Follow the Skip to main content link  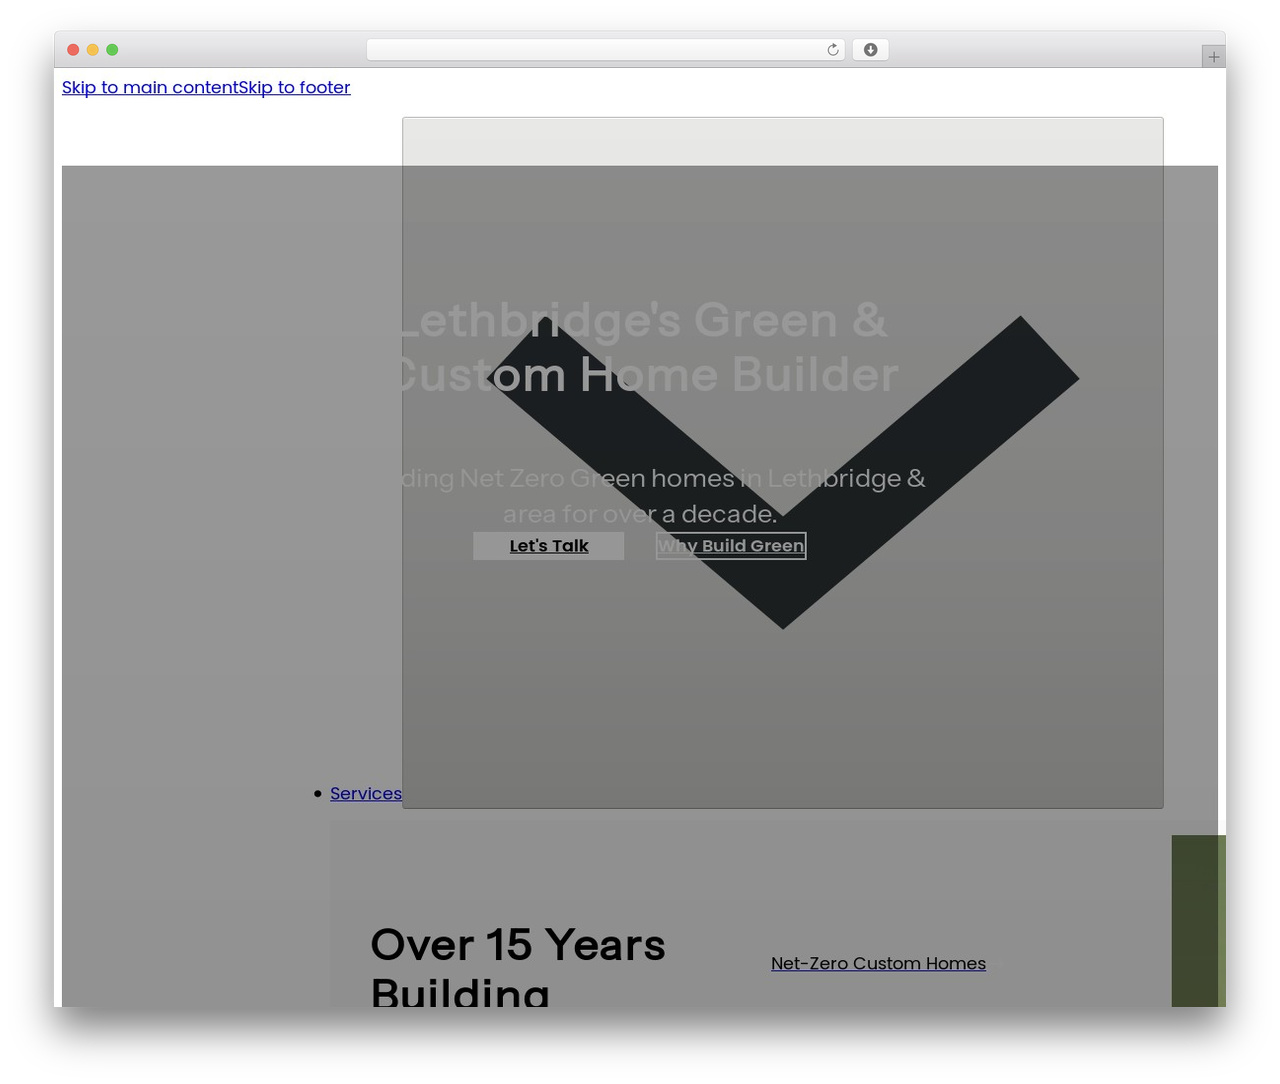pos(150,88)
